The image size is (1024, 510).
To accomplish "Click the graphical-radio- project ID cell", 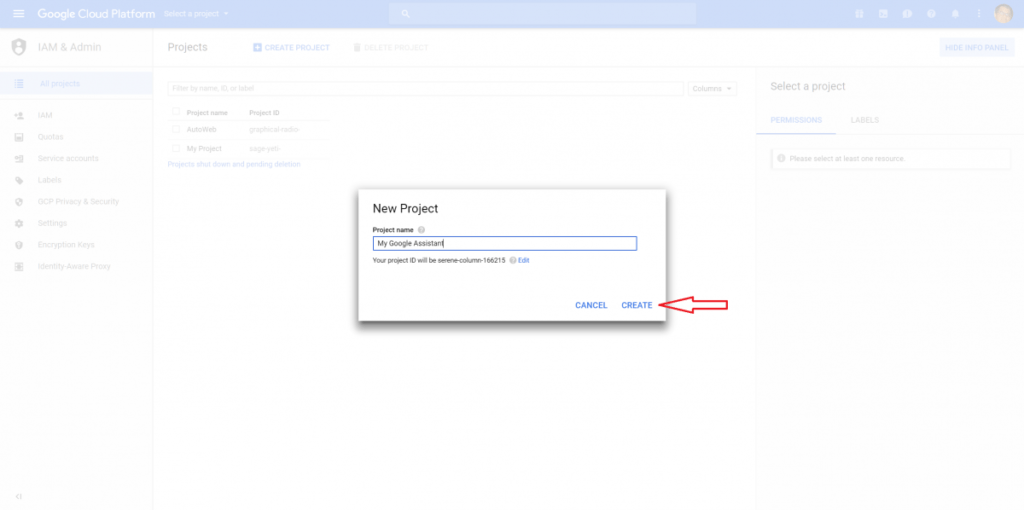I will coord(274,129).
